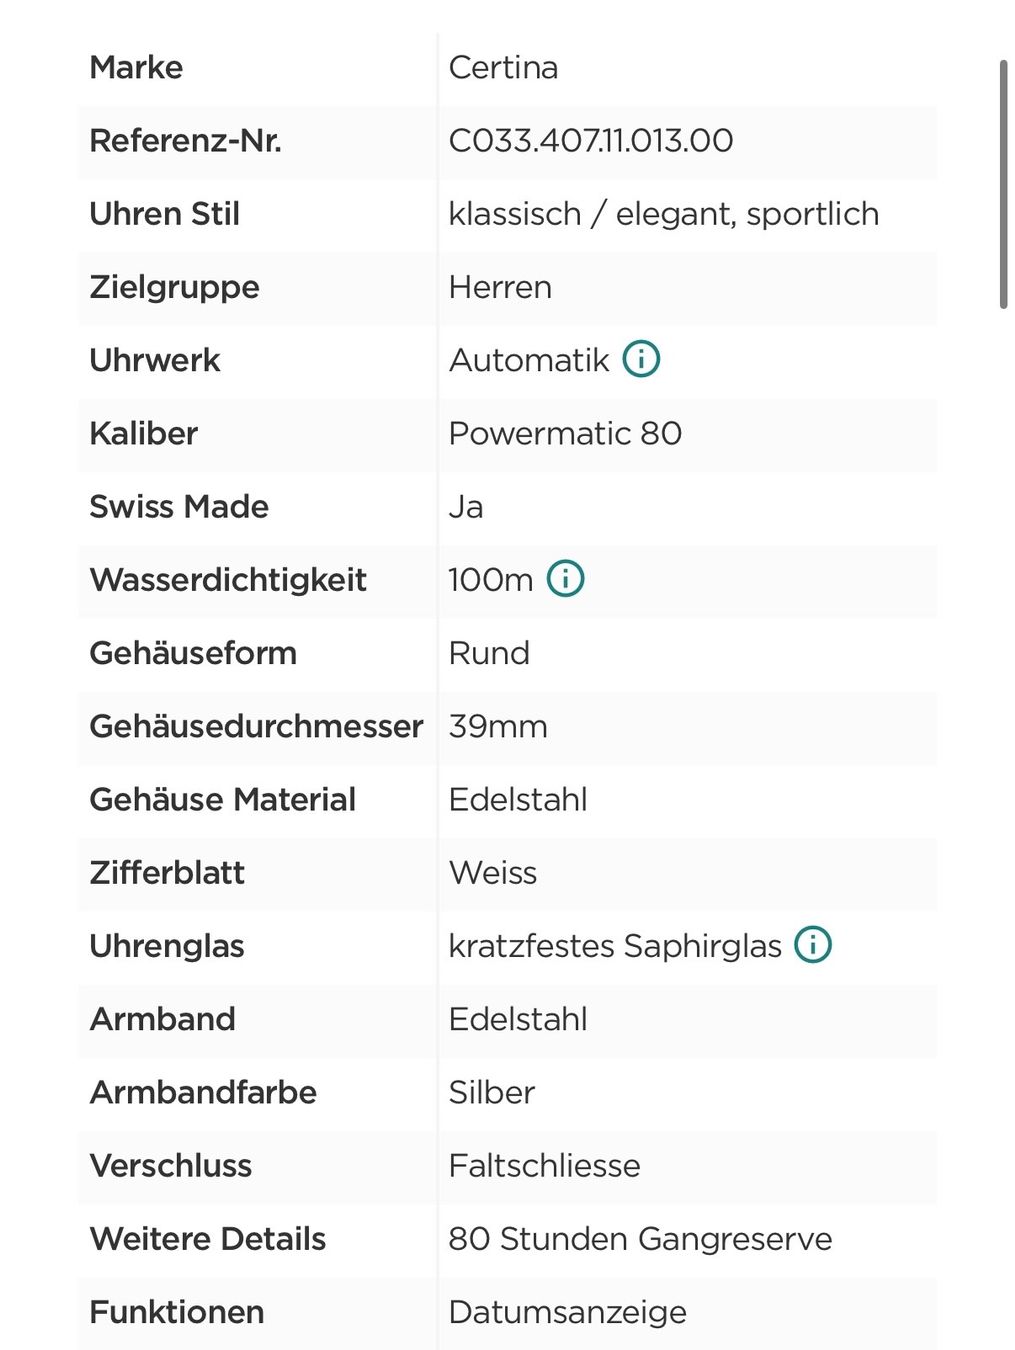Screen dimensions: 1015x1350
Task: Click the klassisch / elegant, sportlich text
Action: (664, 214)
